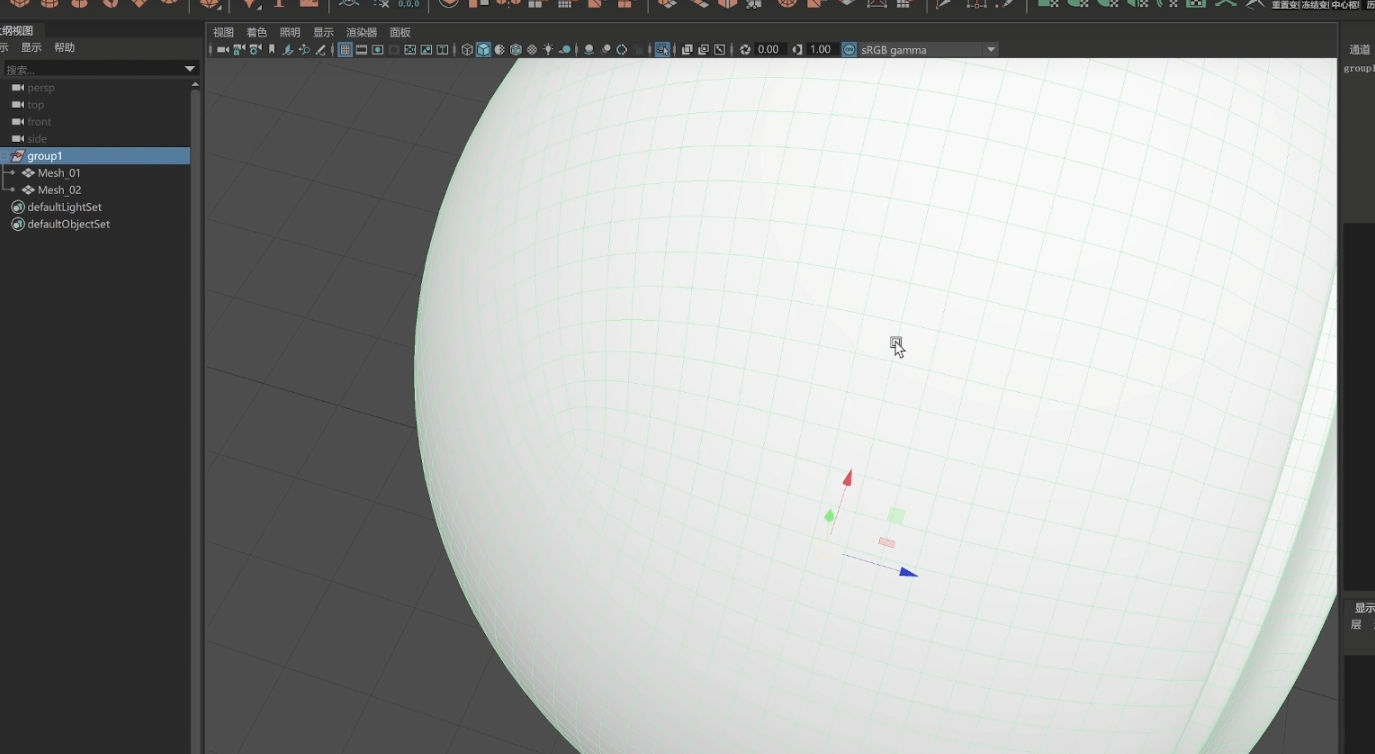
Task: Open the Grease Pencil tool icon
Action: click(320, 49)
